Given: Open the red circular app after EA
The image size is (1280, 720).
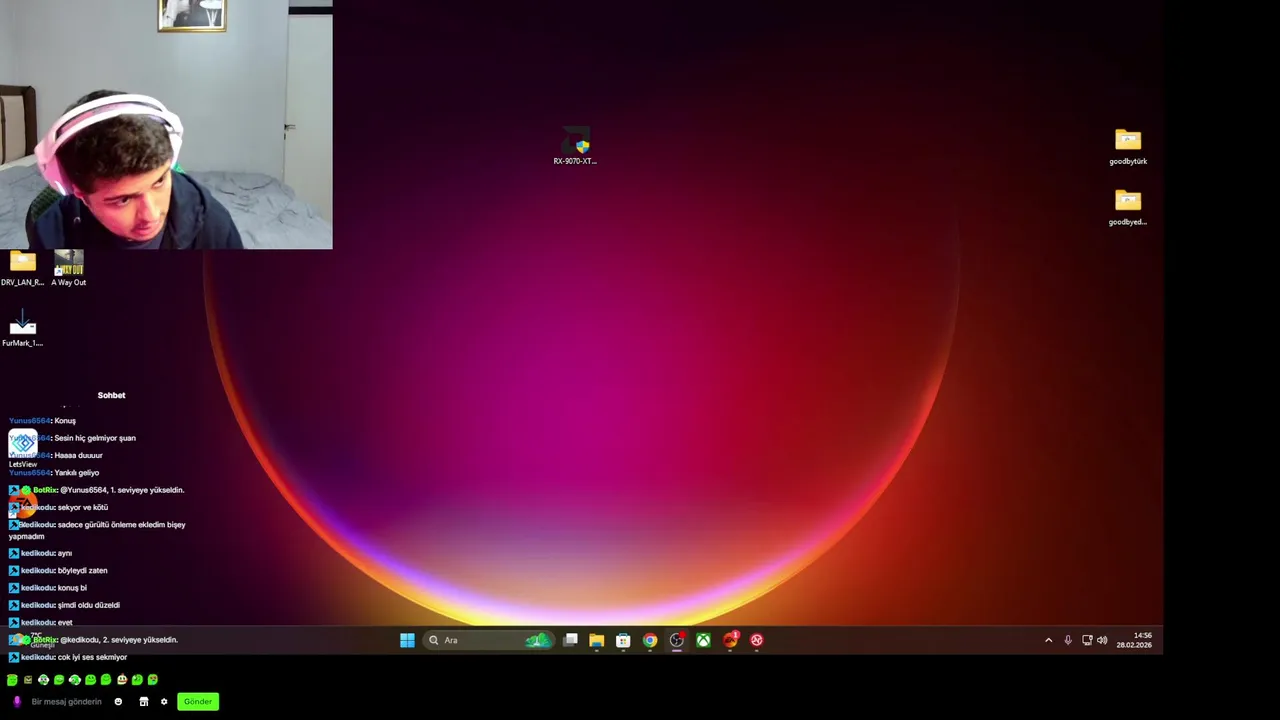Looking at the screenshot, I should point(757,640).
